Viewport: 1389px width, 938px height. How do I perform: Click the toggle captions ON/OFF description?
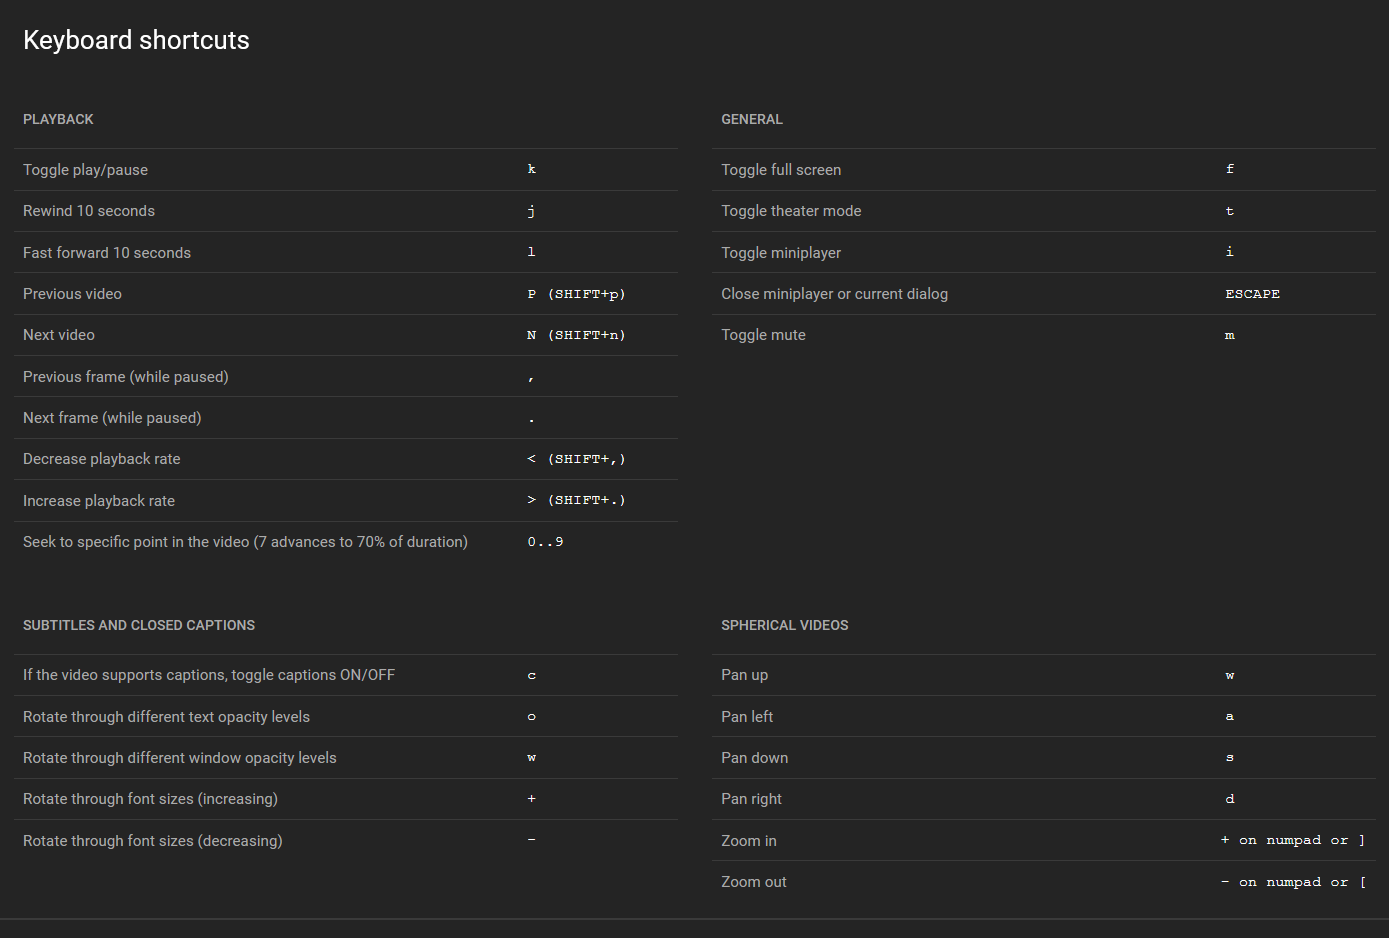(x=209, y=675)
